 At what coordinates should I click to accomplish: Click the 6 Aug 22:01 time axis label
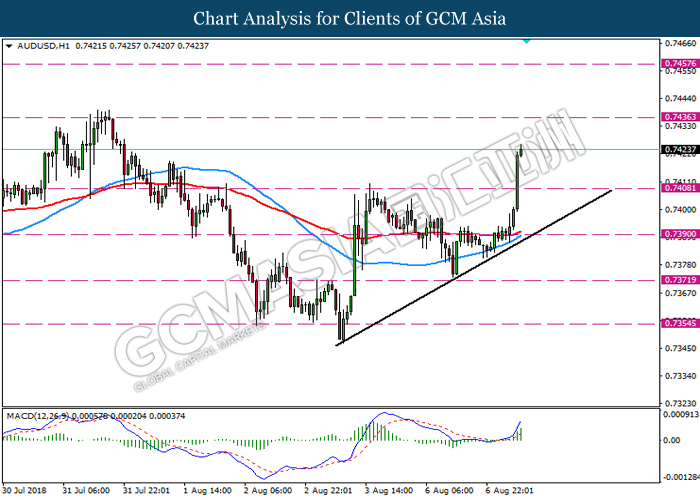[509, 491]
